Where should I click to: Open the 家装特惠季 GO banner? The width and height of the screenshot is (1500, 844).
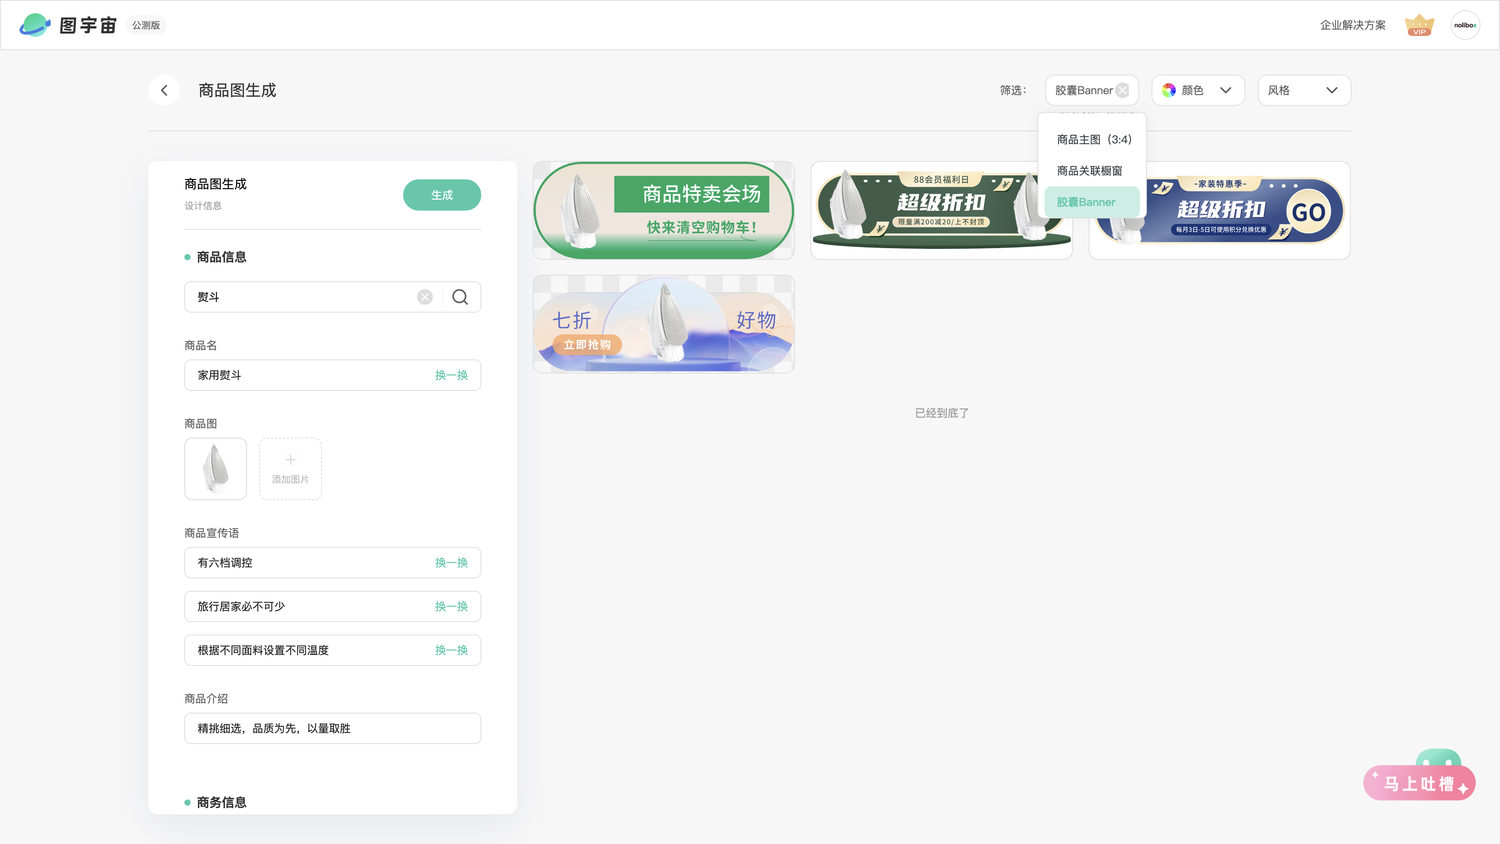coord(1220,211)
